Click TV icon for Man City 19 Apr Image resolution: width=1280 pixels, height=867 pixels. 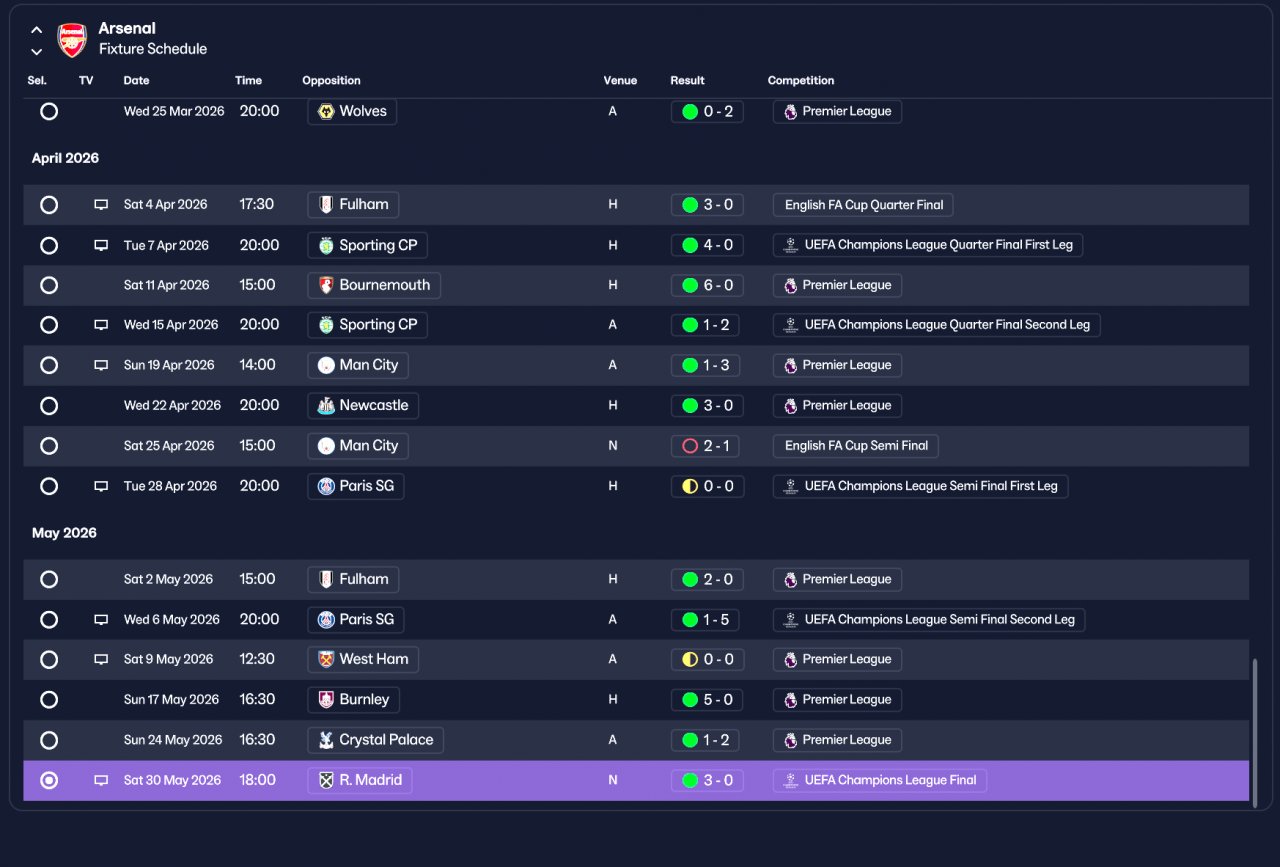click(101, 365)
